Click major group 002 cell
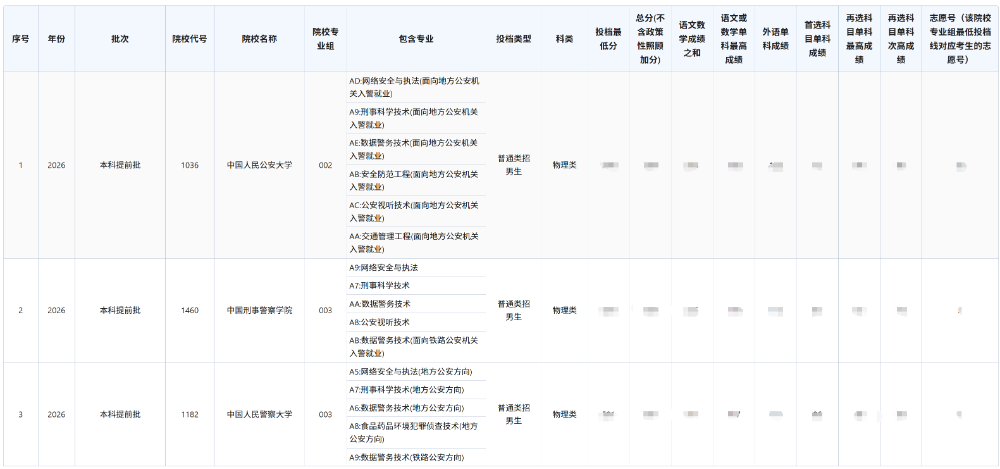Image resolution: width=1000 pixels, height=469 pixels. (325, 165)
